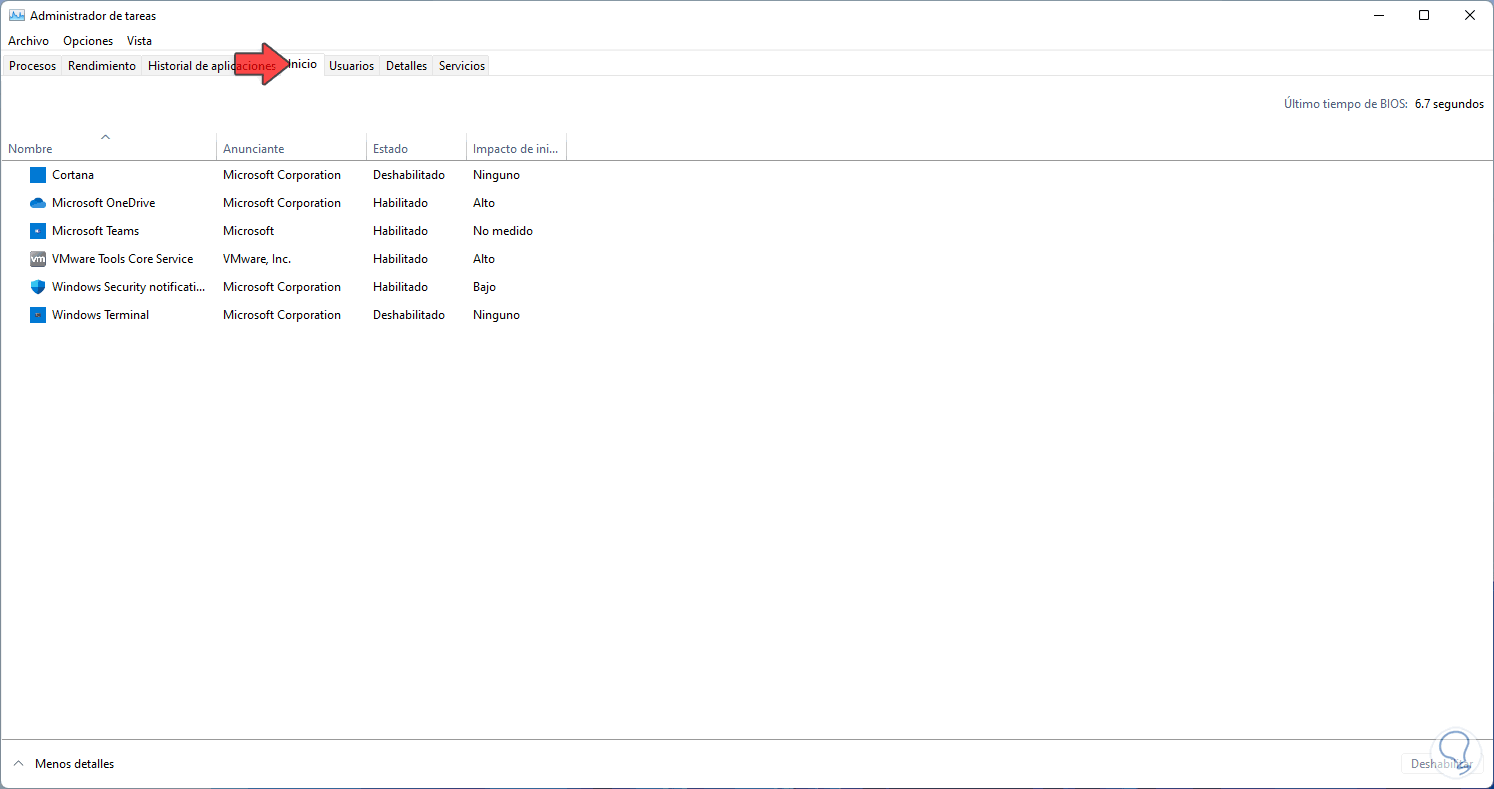
Task: Switch to the Detalles tab
Action: coord(407,66)
